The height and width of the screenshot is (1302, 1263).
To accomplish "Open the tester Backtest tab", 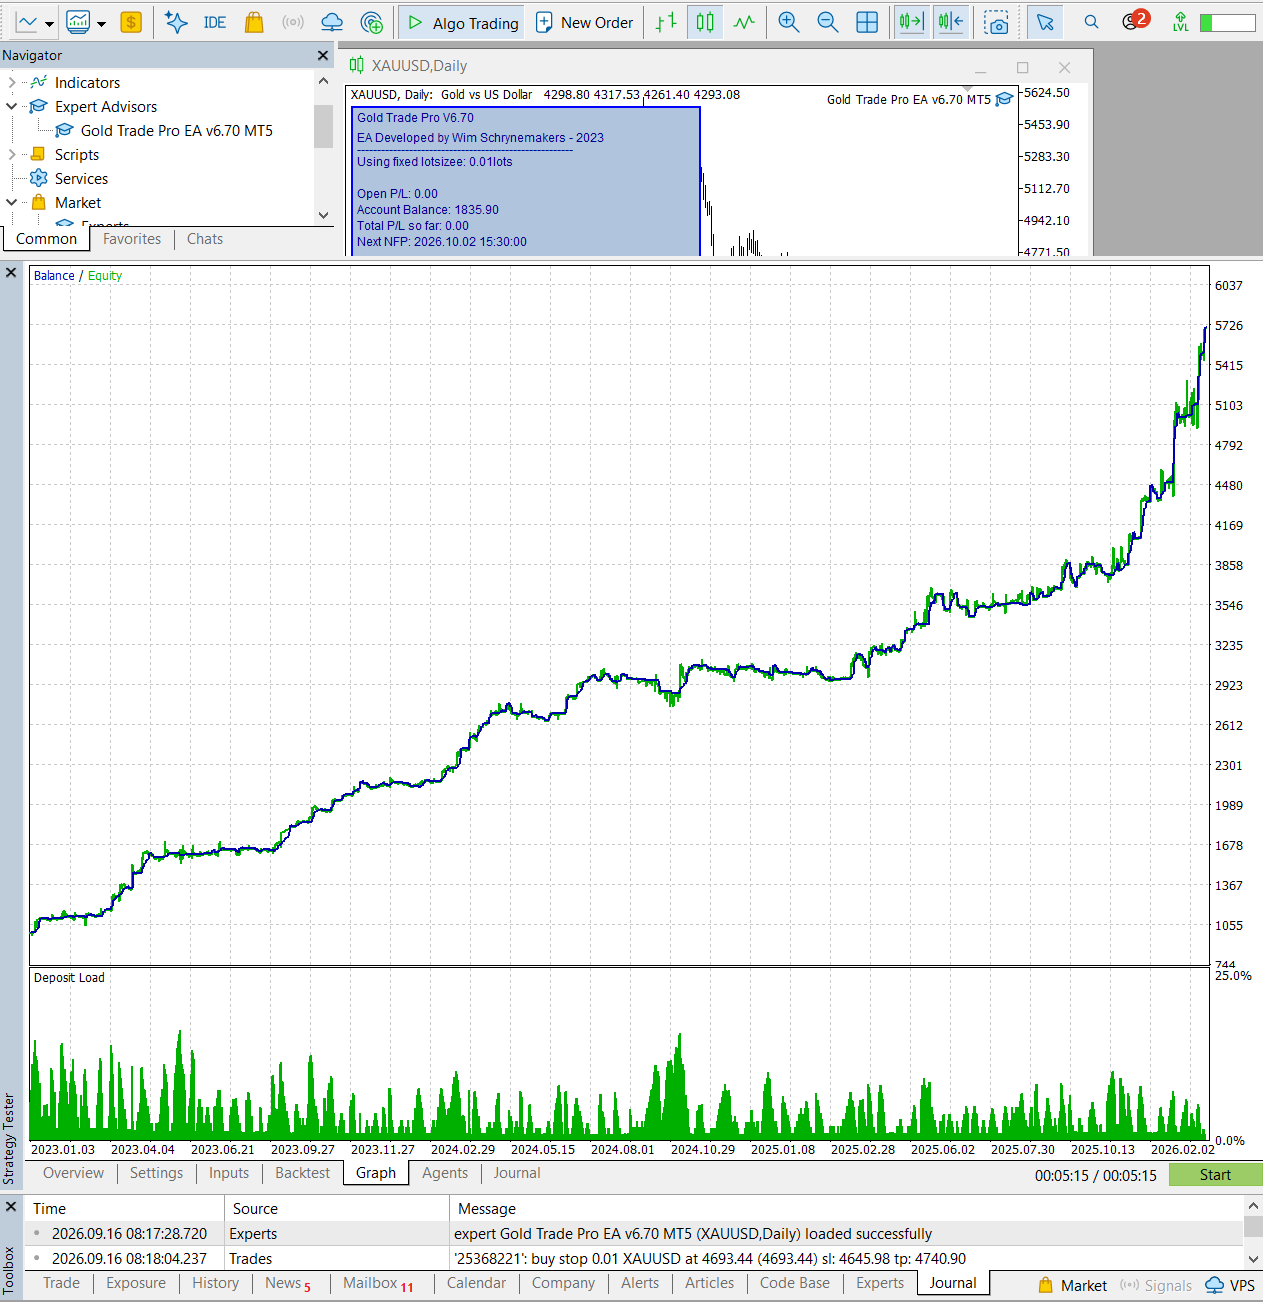I will coord(302,1173).
